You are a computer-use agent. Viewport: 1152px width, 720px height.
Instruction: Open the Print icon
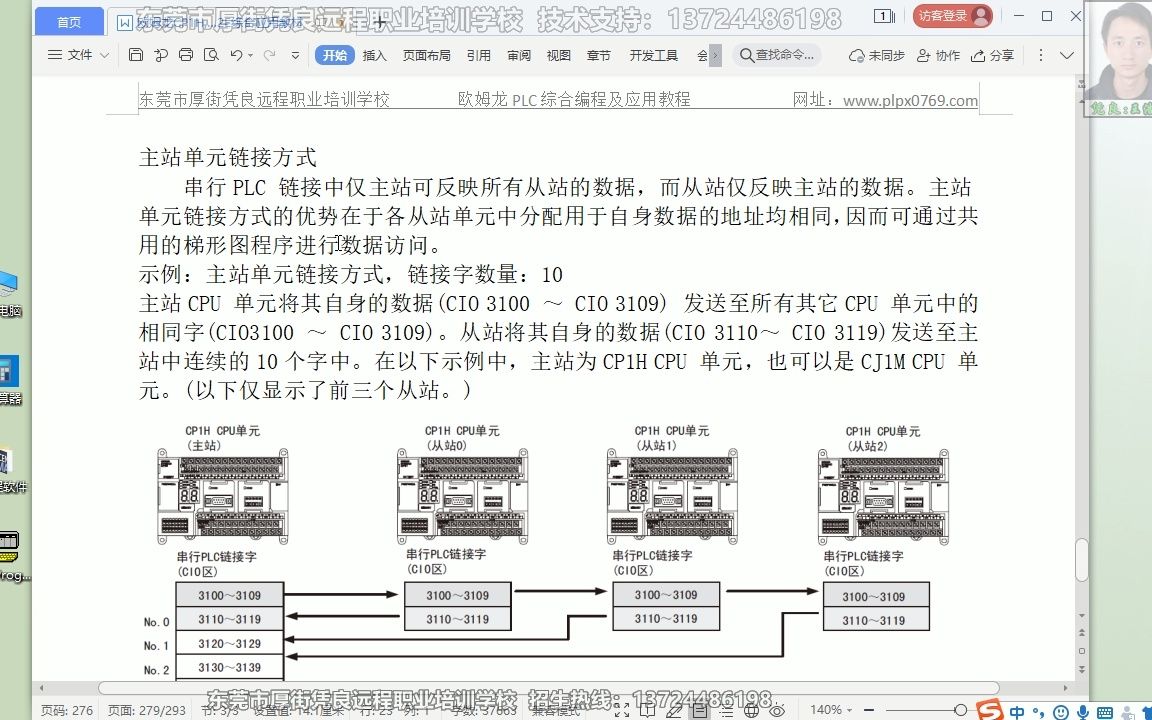(x=185, y=55)
